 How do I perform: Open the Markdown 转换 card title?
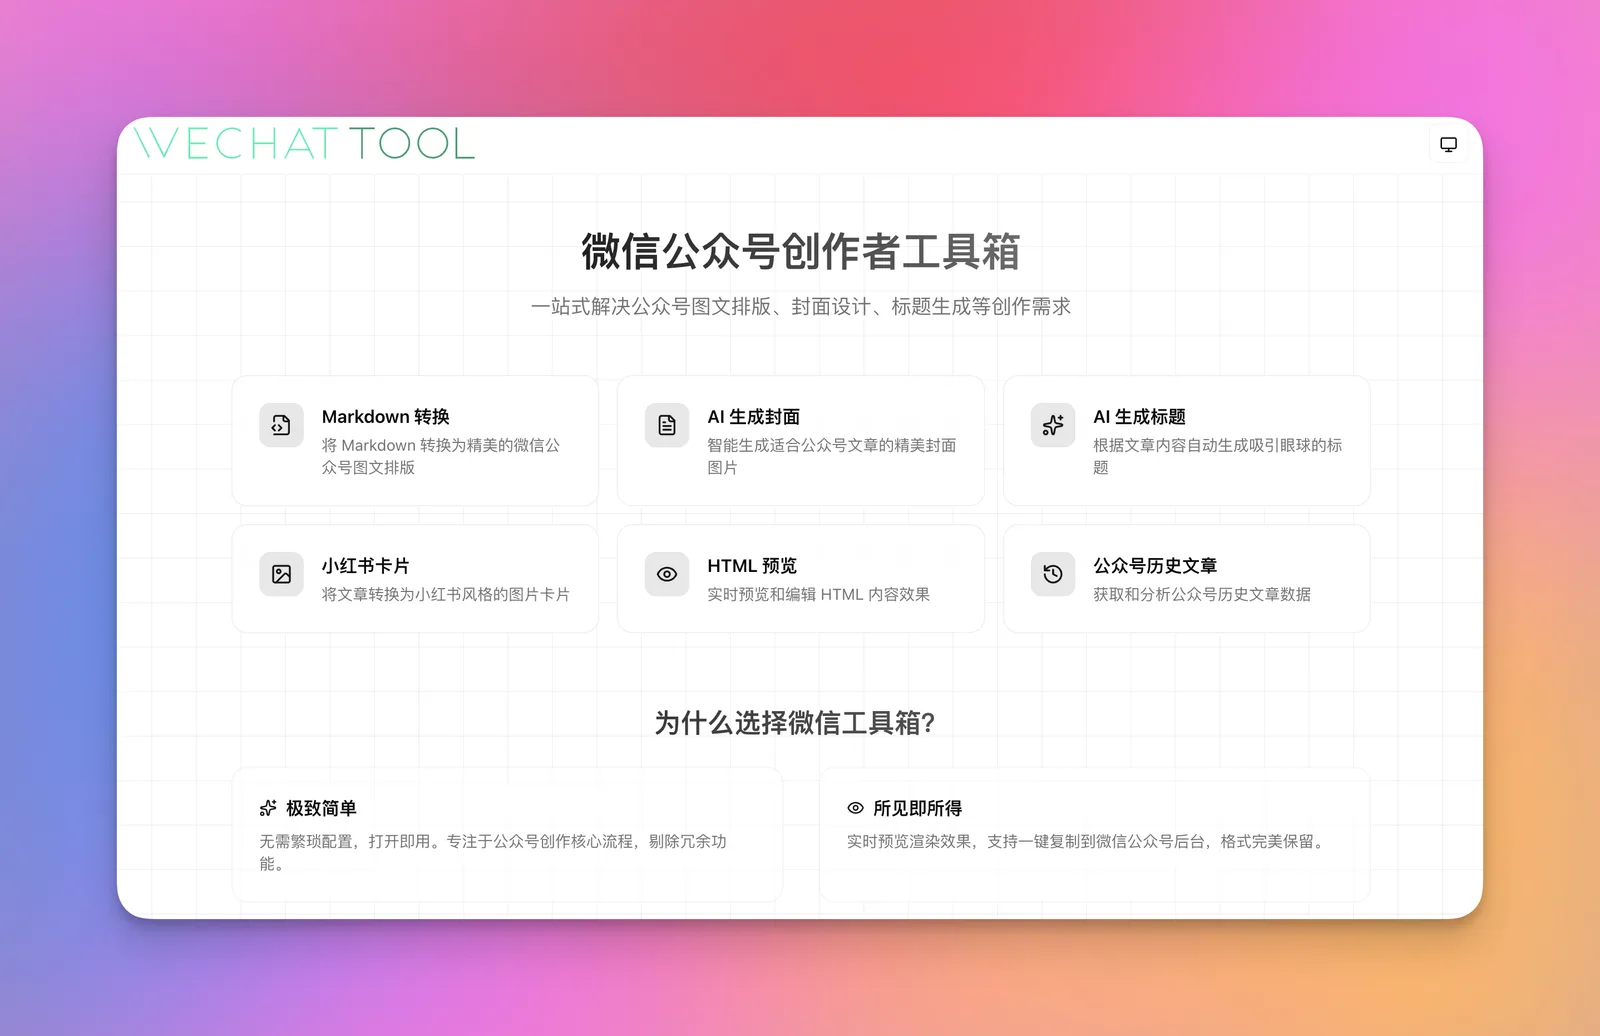[x=385, y=417]
